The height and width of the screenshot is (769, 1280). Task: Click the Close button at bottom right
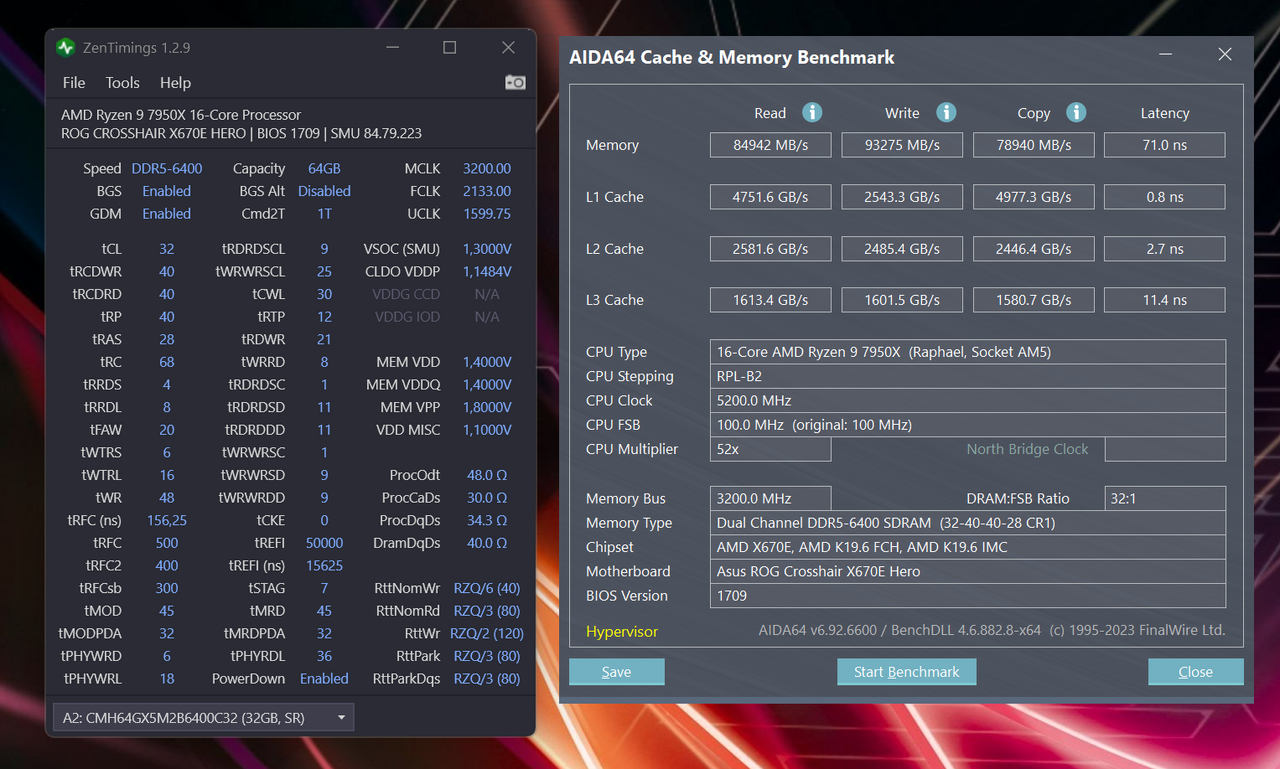pyautogui.click(x=1195, y=672)
